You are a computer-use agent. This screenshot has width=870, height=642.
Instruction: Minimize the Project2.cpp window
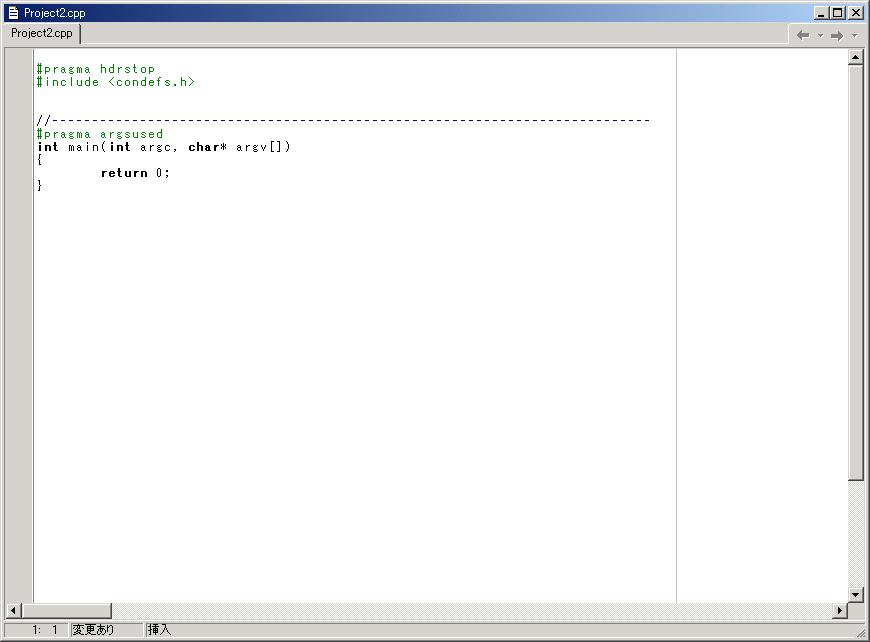click(x=821, y=13)
